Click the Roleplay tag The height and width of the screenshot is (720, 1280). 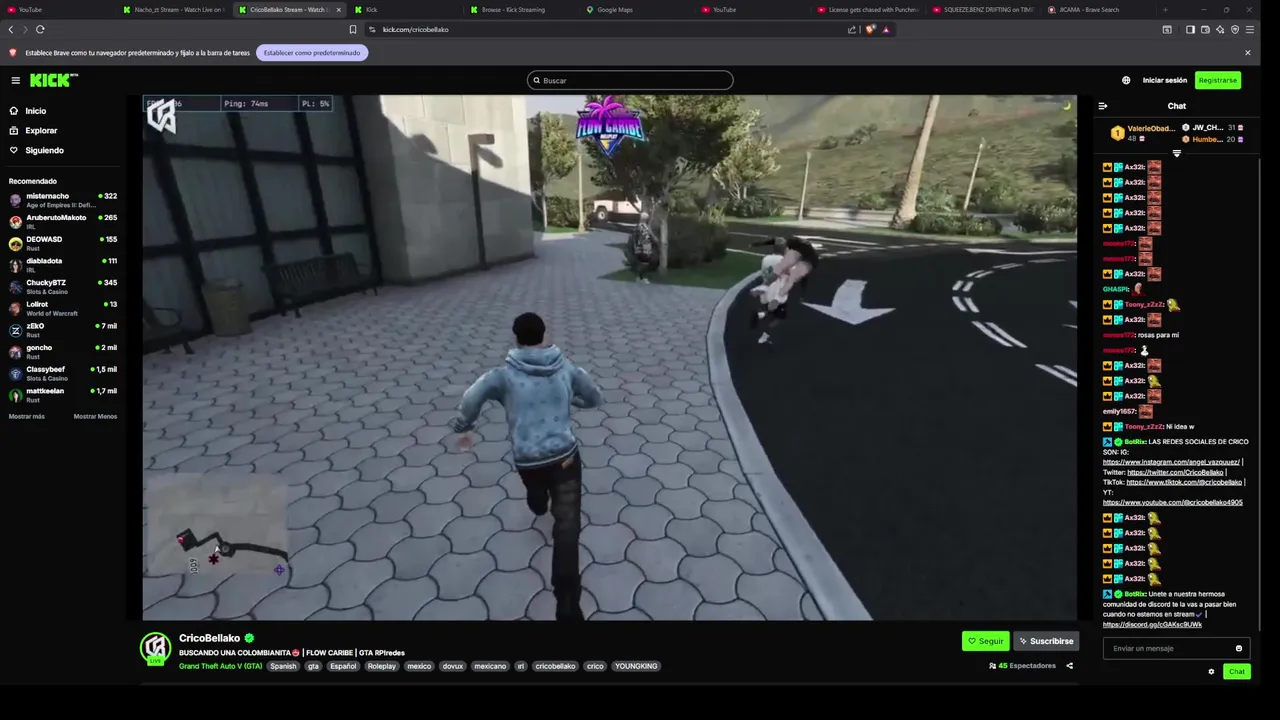click(381, 666)
